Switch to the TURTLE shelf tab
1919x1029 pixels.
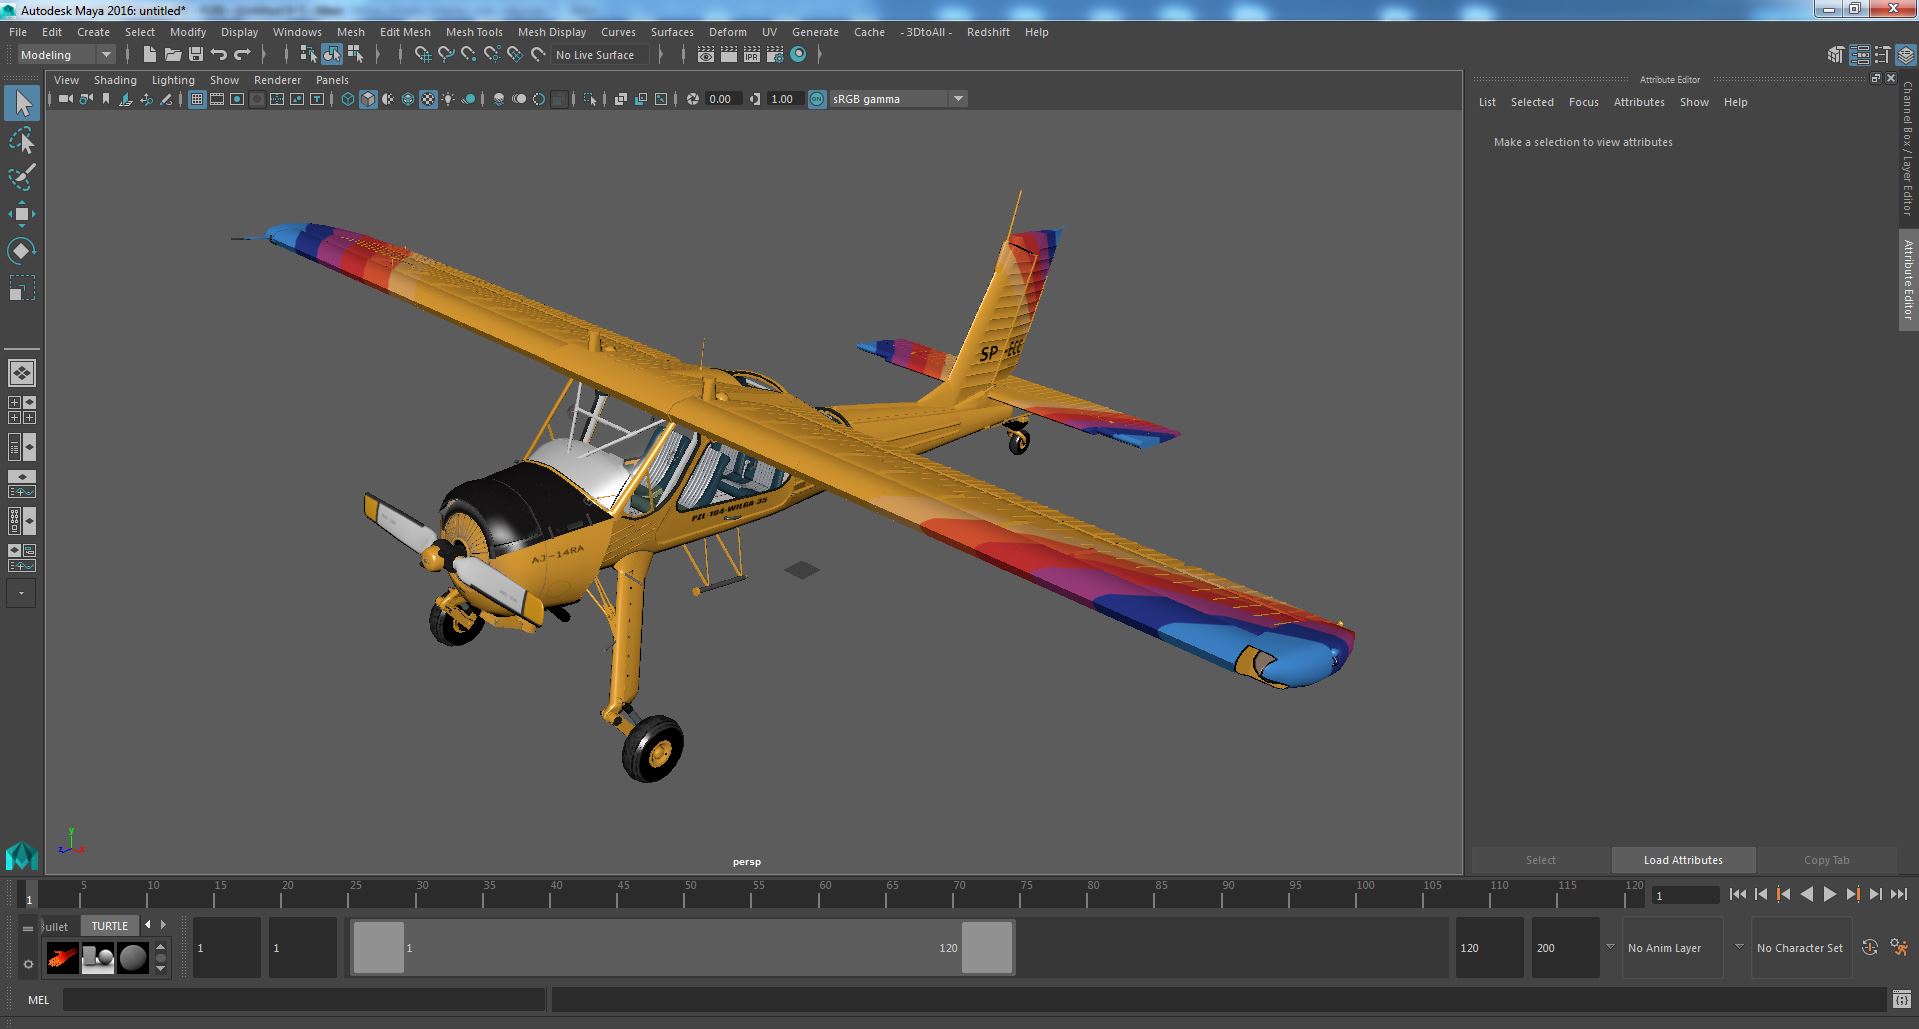[x=110, y=926]
